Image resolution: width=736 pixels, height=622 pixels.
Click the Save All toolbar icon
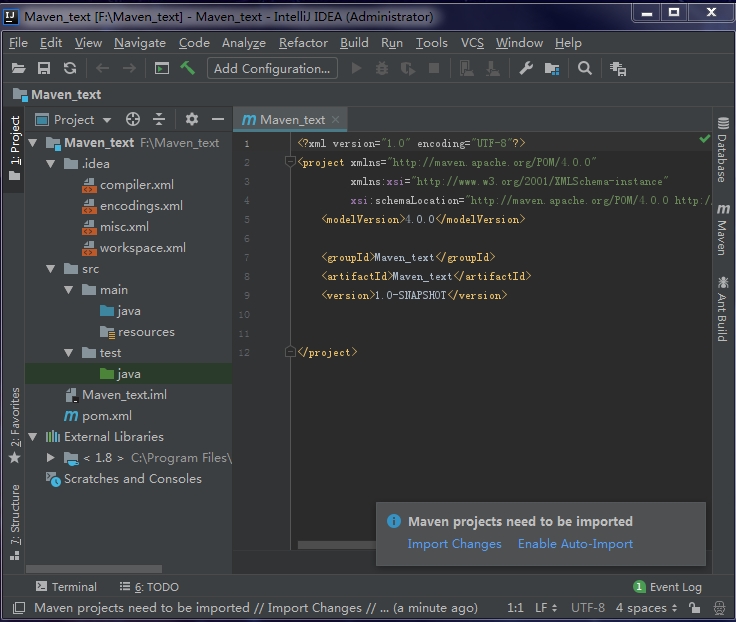pos(44,69)
